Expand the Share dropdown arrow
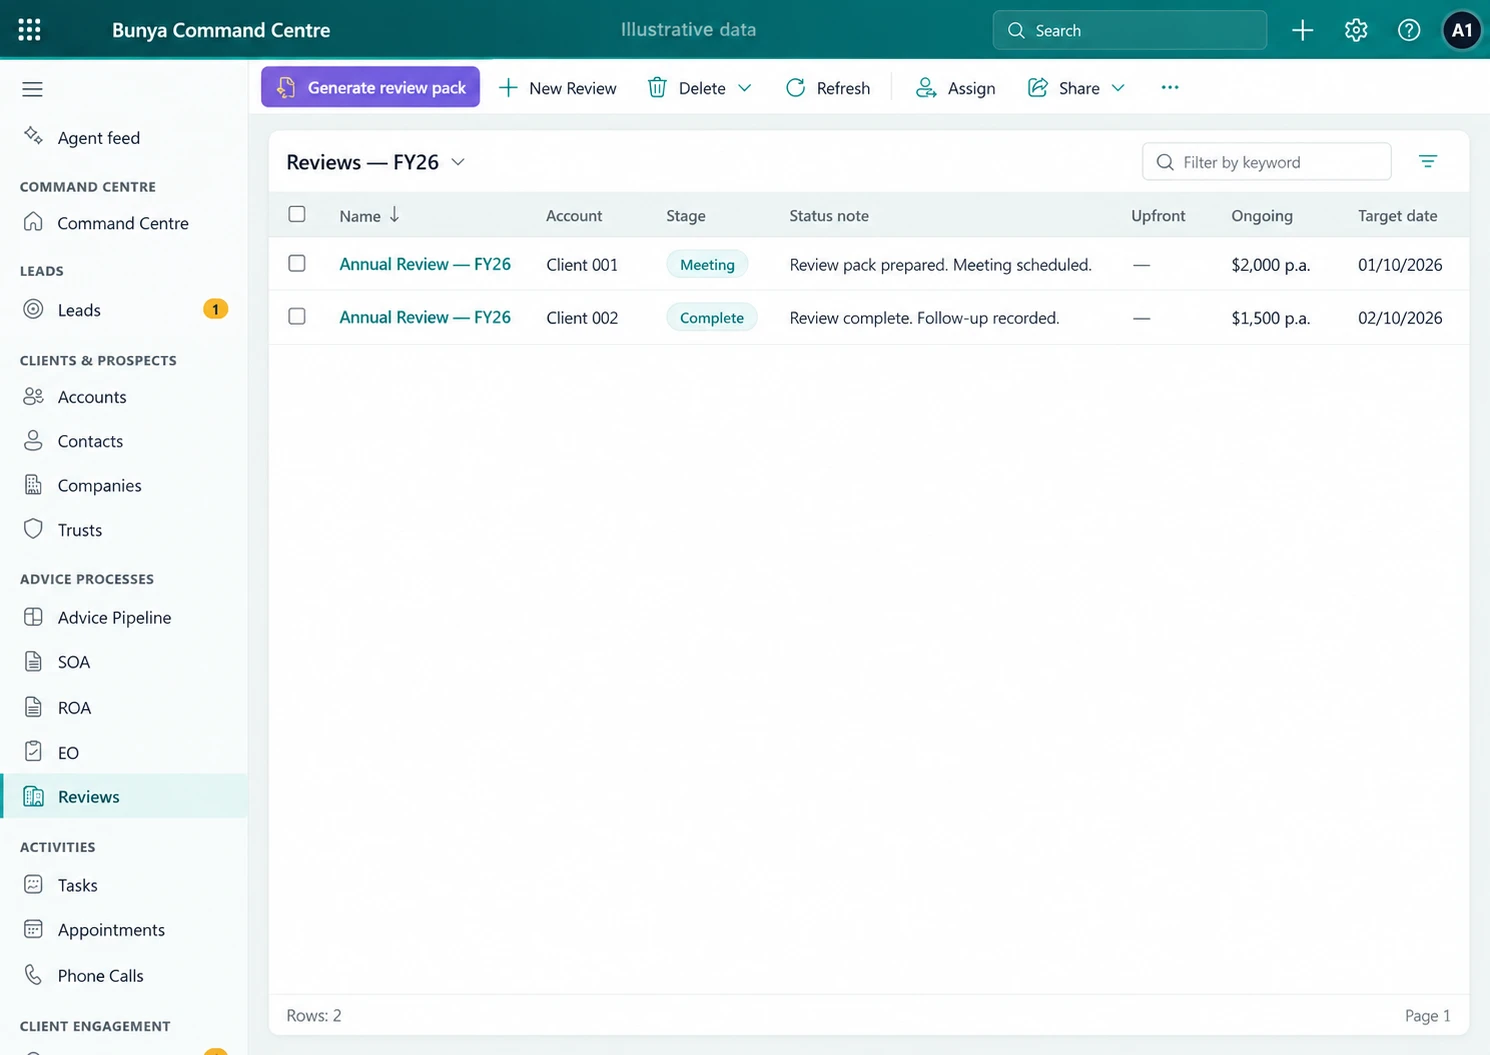Screen dimensions: 1490x1055 pyautogui.click(x=1118, y=88)
